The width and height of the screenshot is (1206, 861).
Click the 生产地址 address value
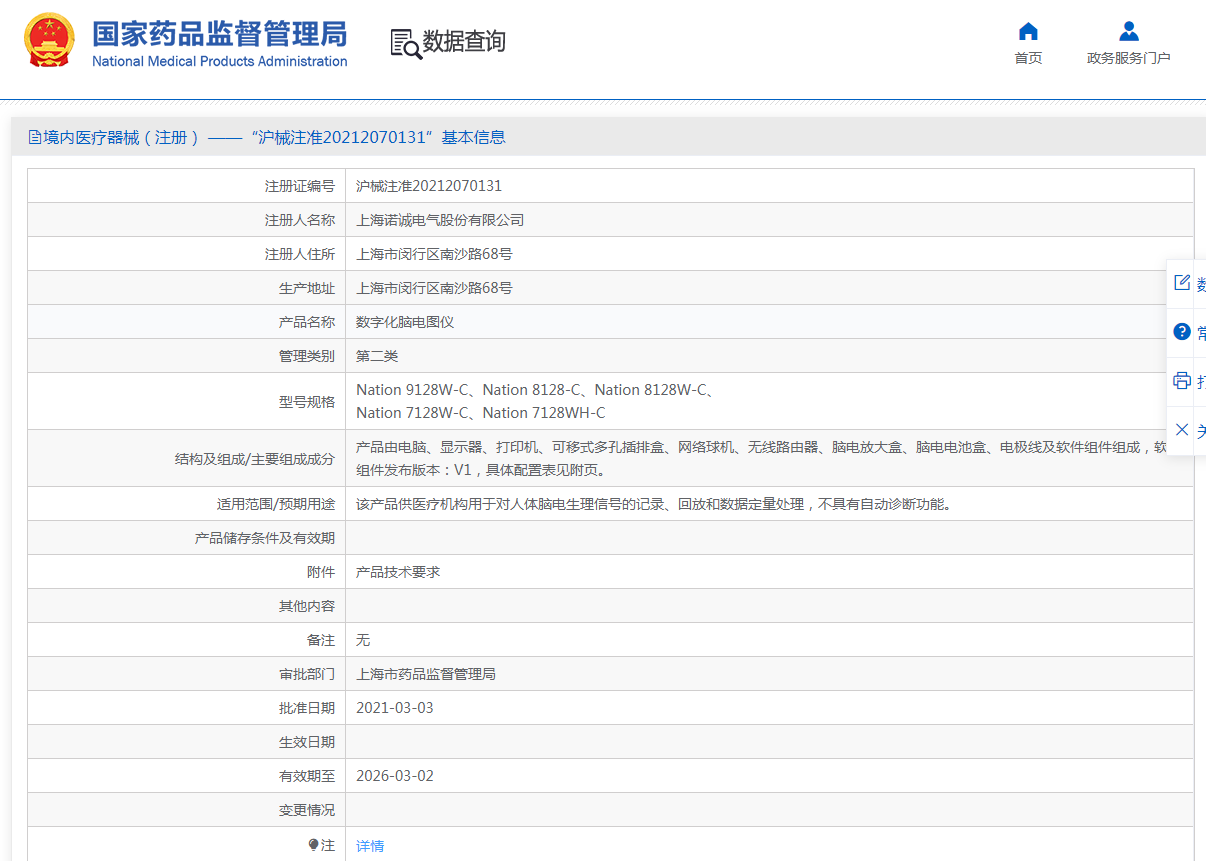coord(434,288)
